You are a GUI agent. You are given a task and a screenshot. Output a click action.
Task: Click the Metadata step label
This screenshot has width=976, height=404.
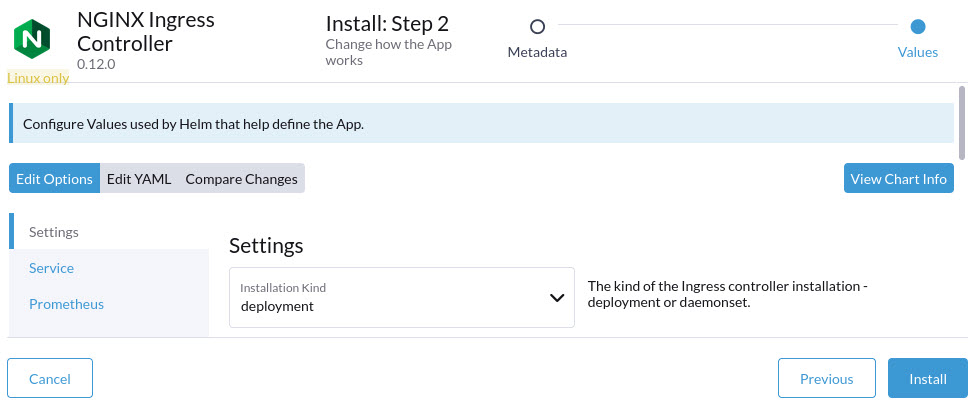pos(537,52)
